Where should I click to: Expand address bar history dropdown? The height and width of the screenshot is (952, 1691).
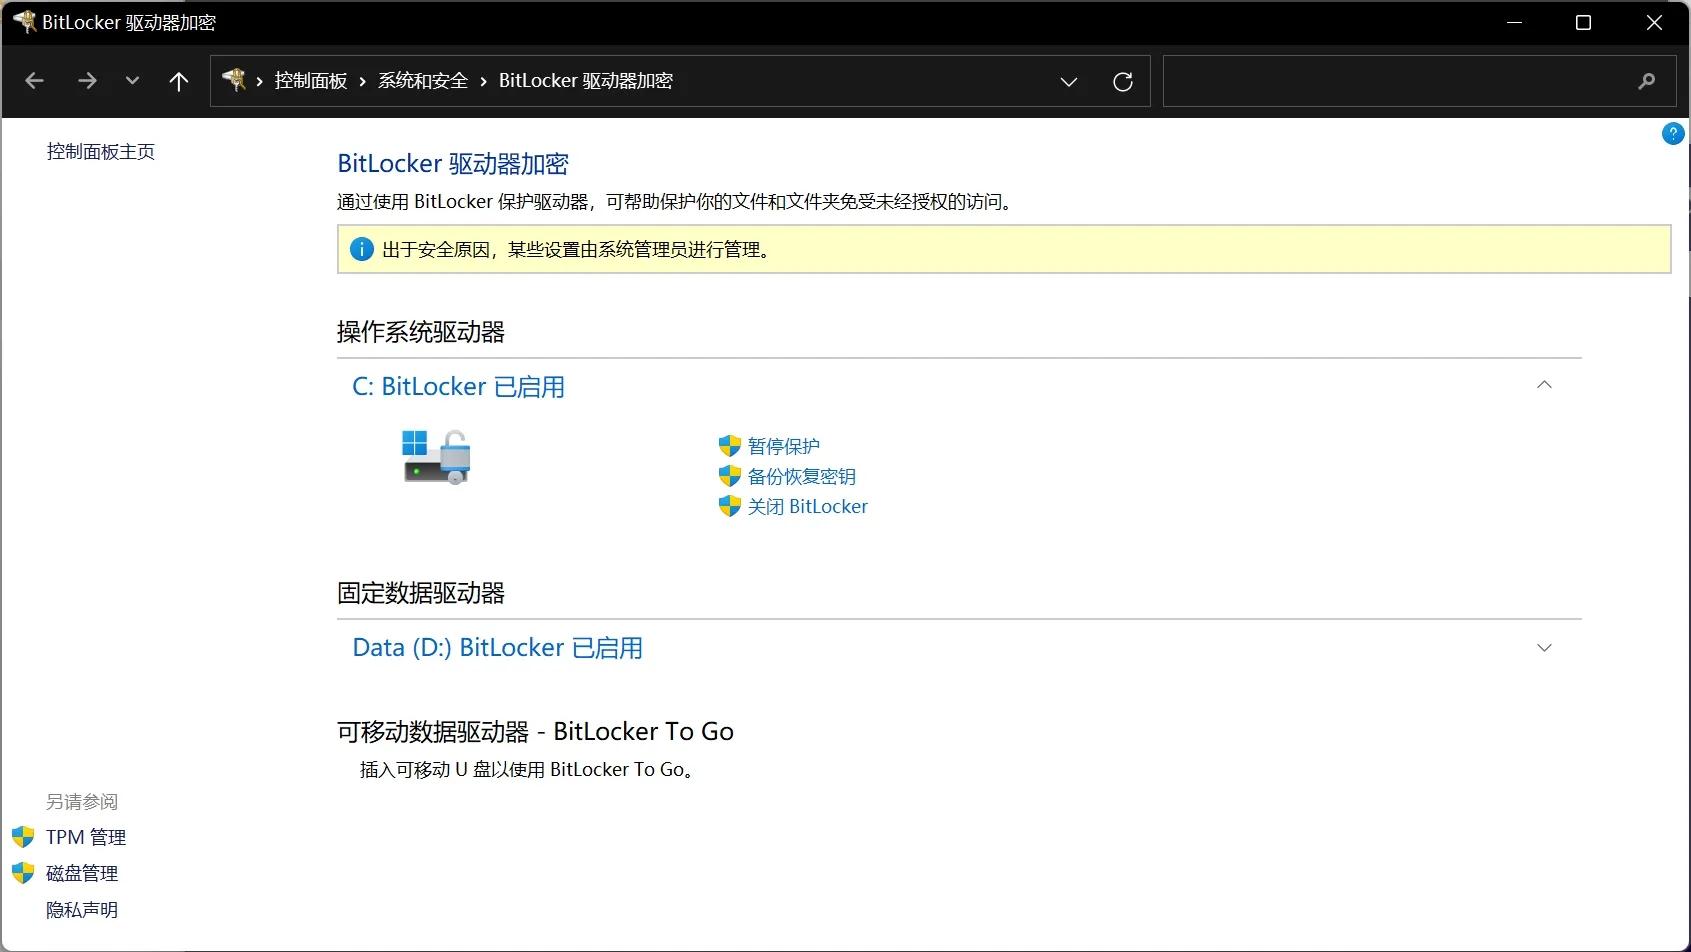tap(1068, 81)
